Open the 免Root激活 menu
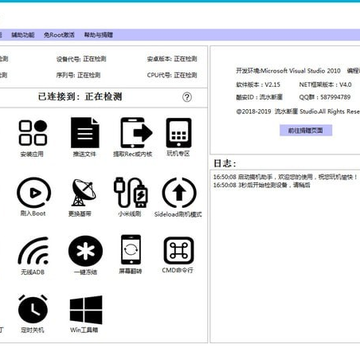 point(59,35)
